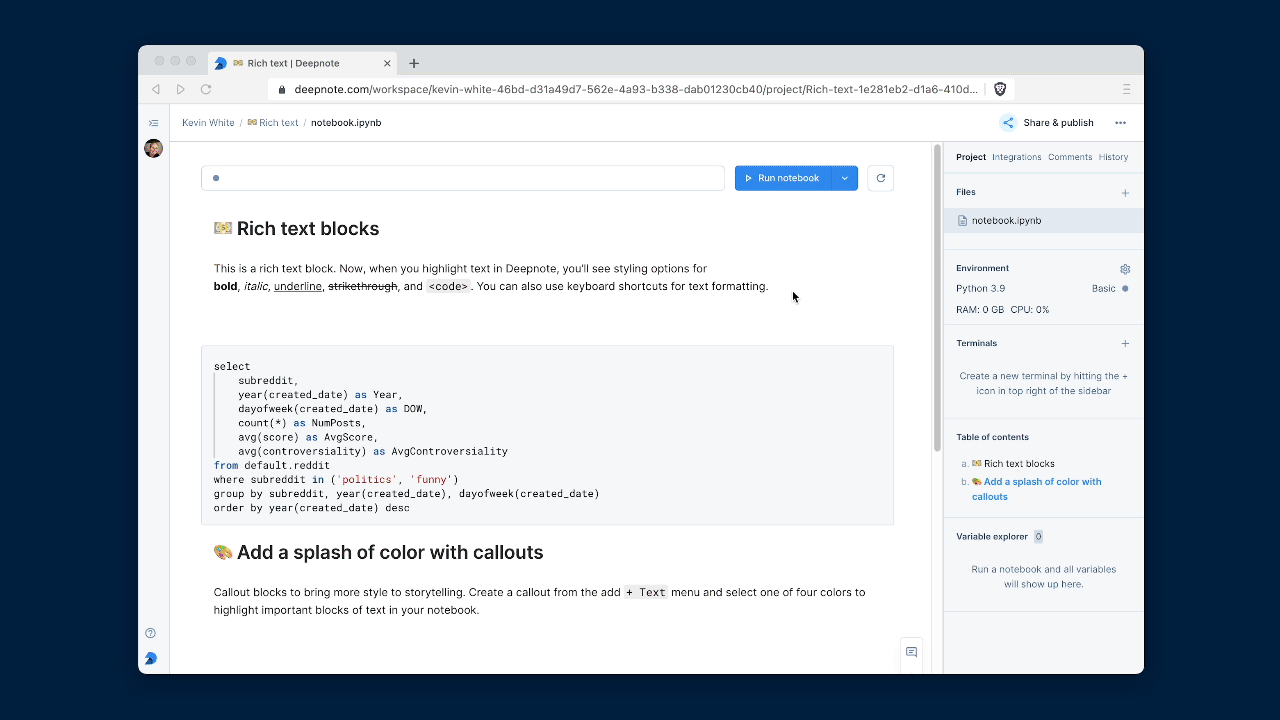Click the Run notebook button
The width and height of the screenshot is (1280, 720).
point(783,178)
